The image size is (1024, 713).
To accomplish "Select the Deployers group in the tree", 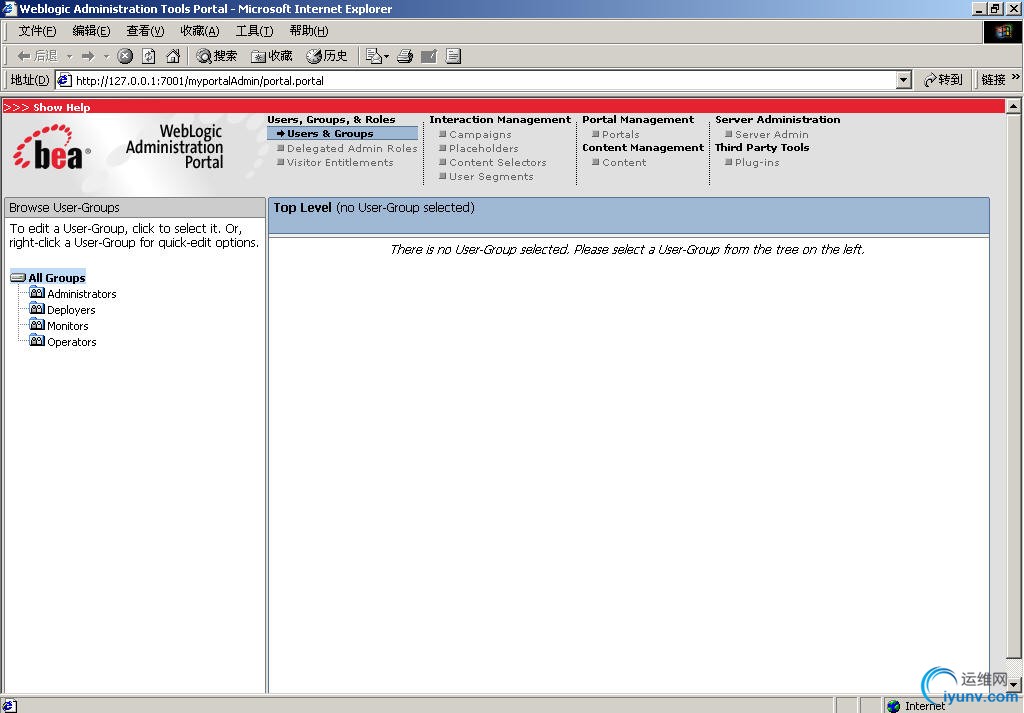I will tap(71, 310).
